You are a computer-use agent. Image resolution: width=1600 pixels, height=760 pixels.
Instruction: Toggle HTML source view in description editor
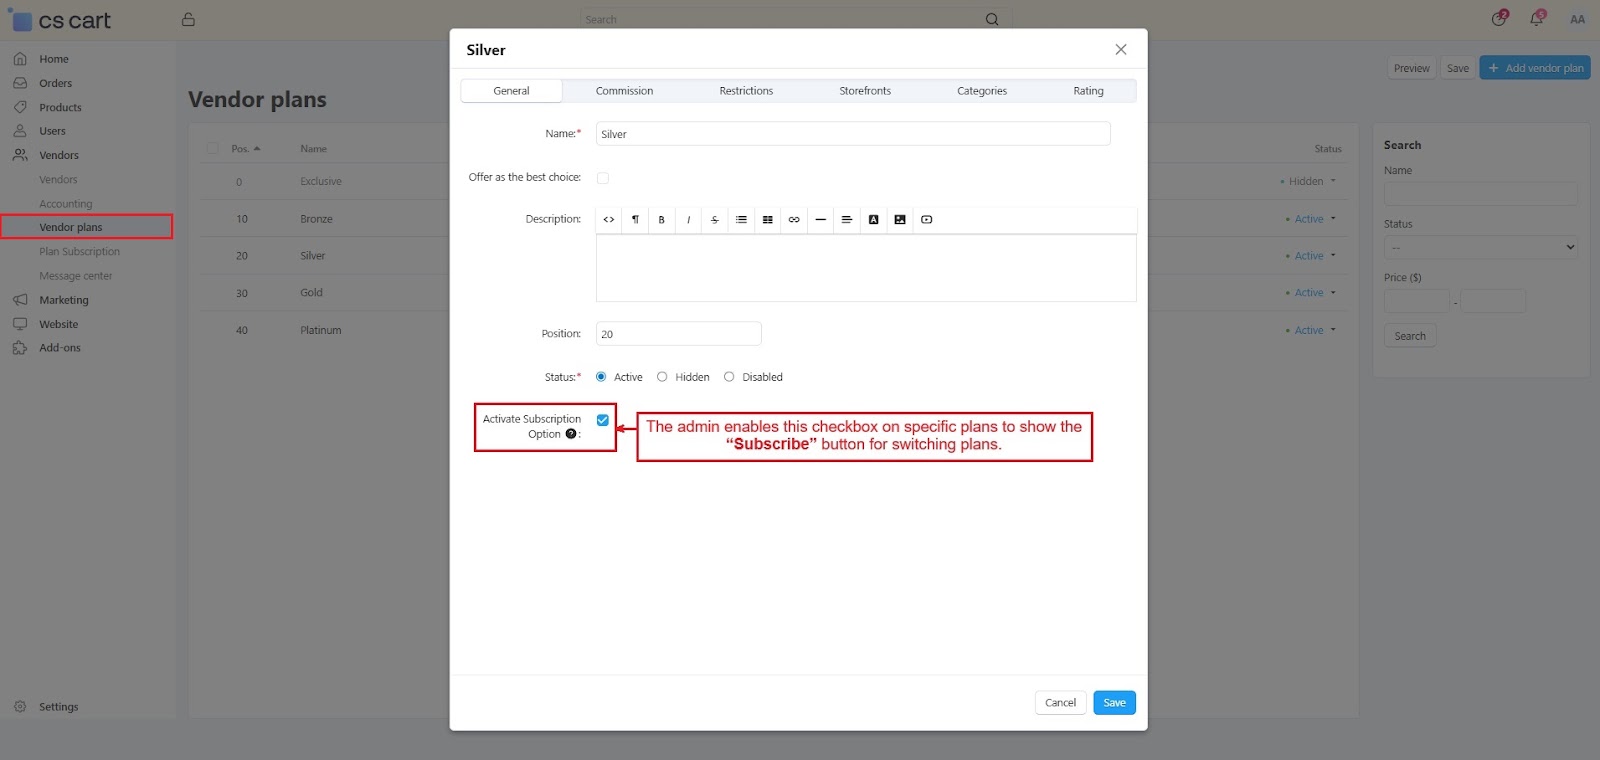tap(609, 220)
